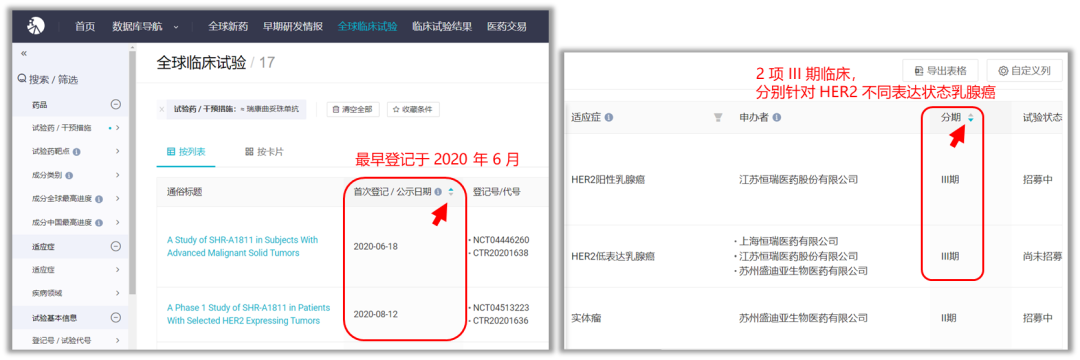The height and width of the screenshot is (360, 1080).
Task: Open the 数据库导航 dropdown menu
Action: [145, 27]
